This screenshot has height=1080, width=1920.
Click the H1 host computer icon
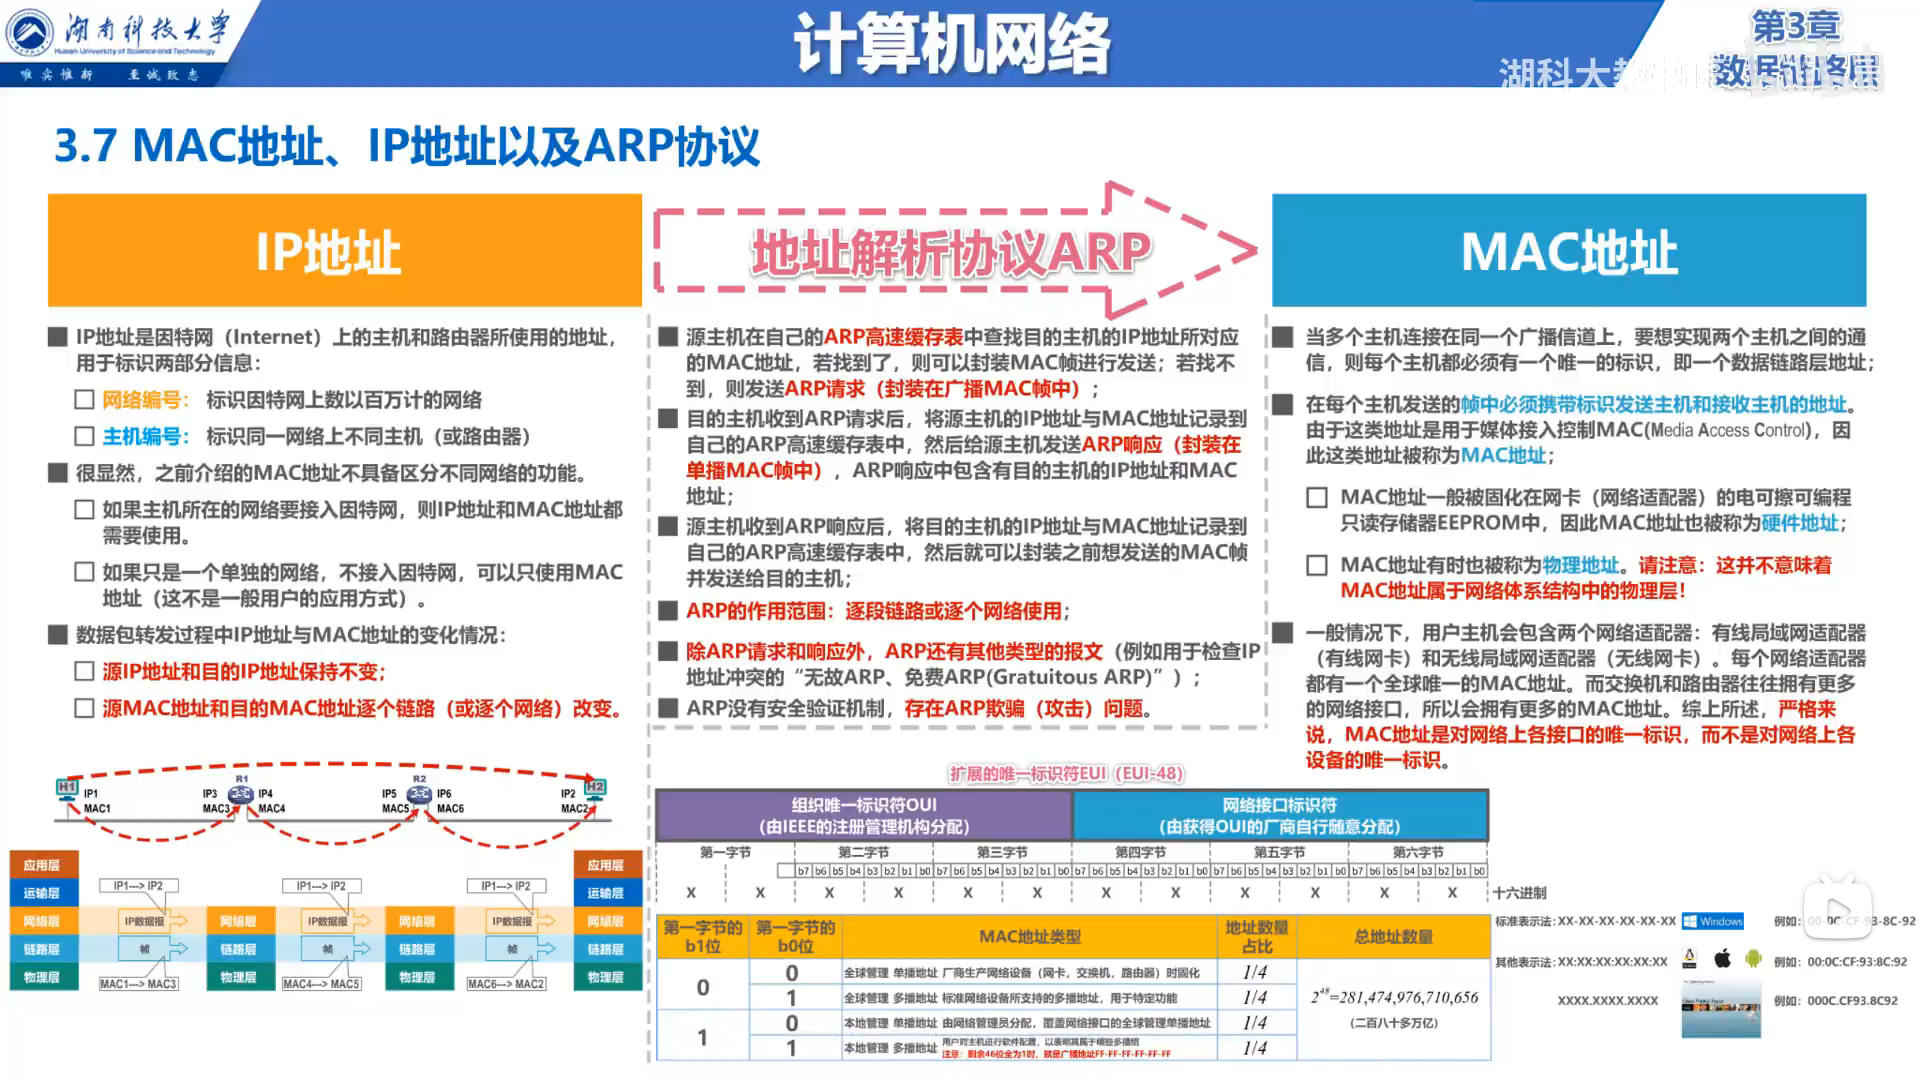(x=67, y=790)
